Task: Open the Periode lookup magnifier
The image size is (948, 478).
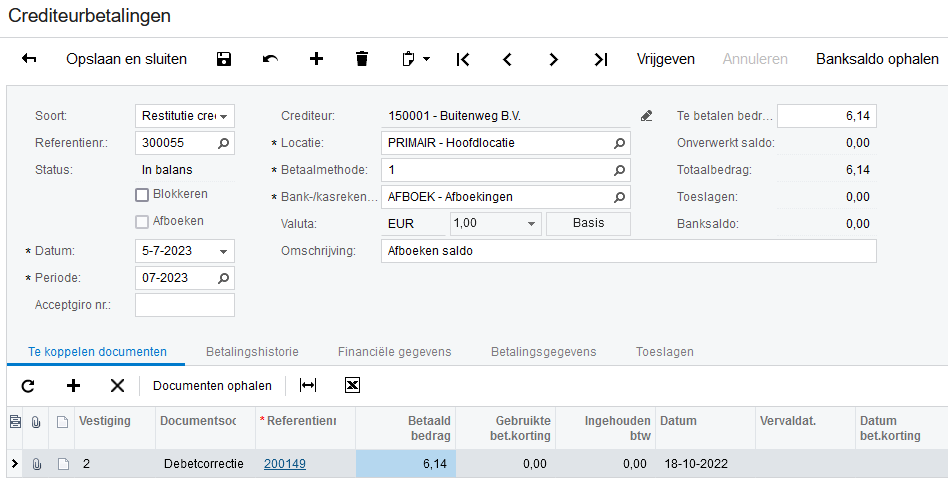Action: coord(224,278)
